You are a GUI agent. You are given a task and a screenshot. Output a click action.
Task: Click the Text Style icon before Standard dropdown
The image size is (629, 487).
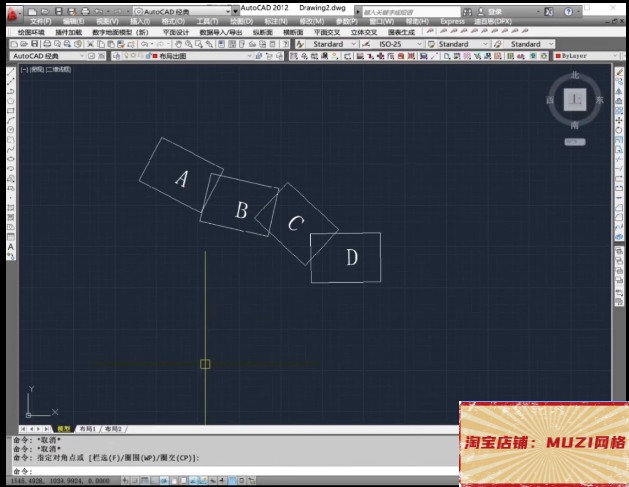tap(300, 44)
